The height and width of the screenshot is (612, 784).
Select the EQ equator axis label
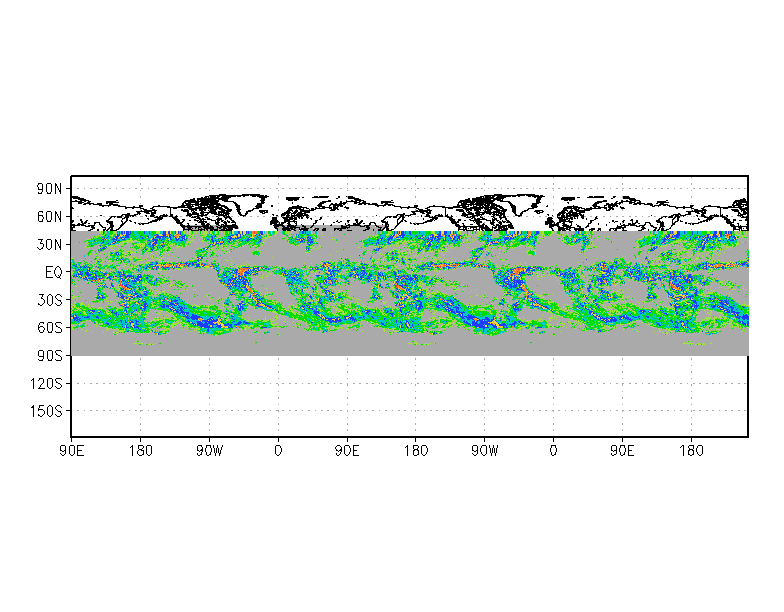pos(54,272)
